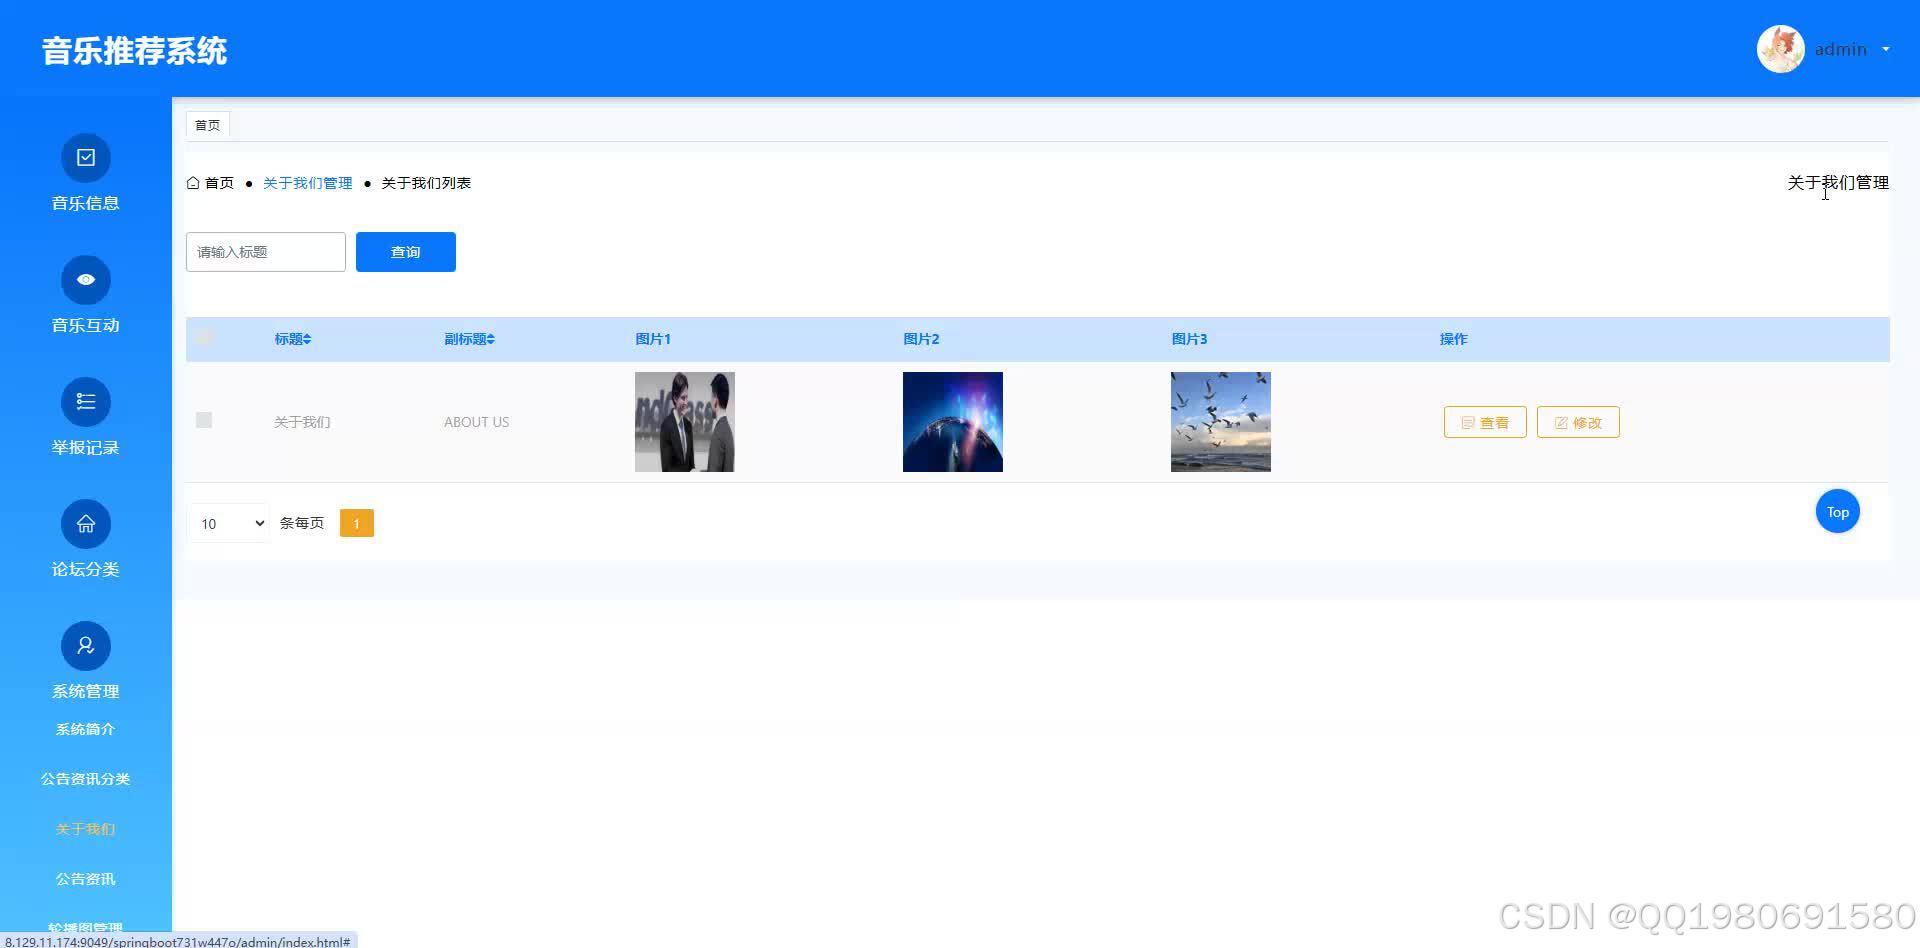Screen dimensions: 1920x948
Task: Click the admin avatar picture
Action: coord(1780,49)
